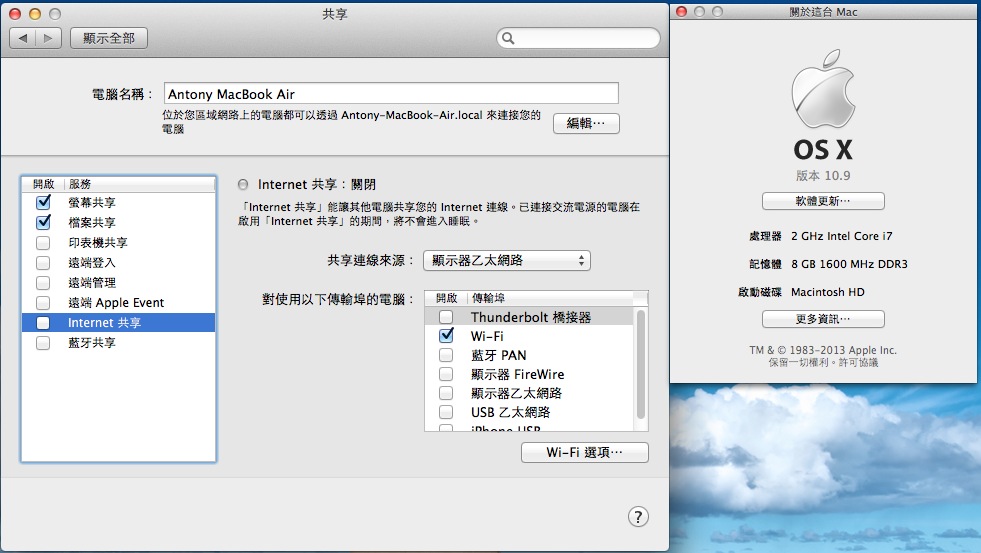Click 軟體更新… in About window
981x553 pixels.
point(823,201)
